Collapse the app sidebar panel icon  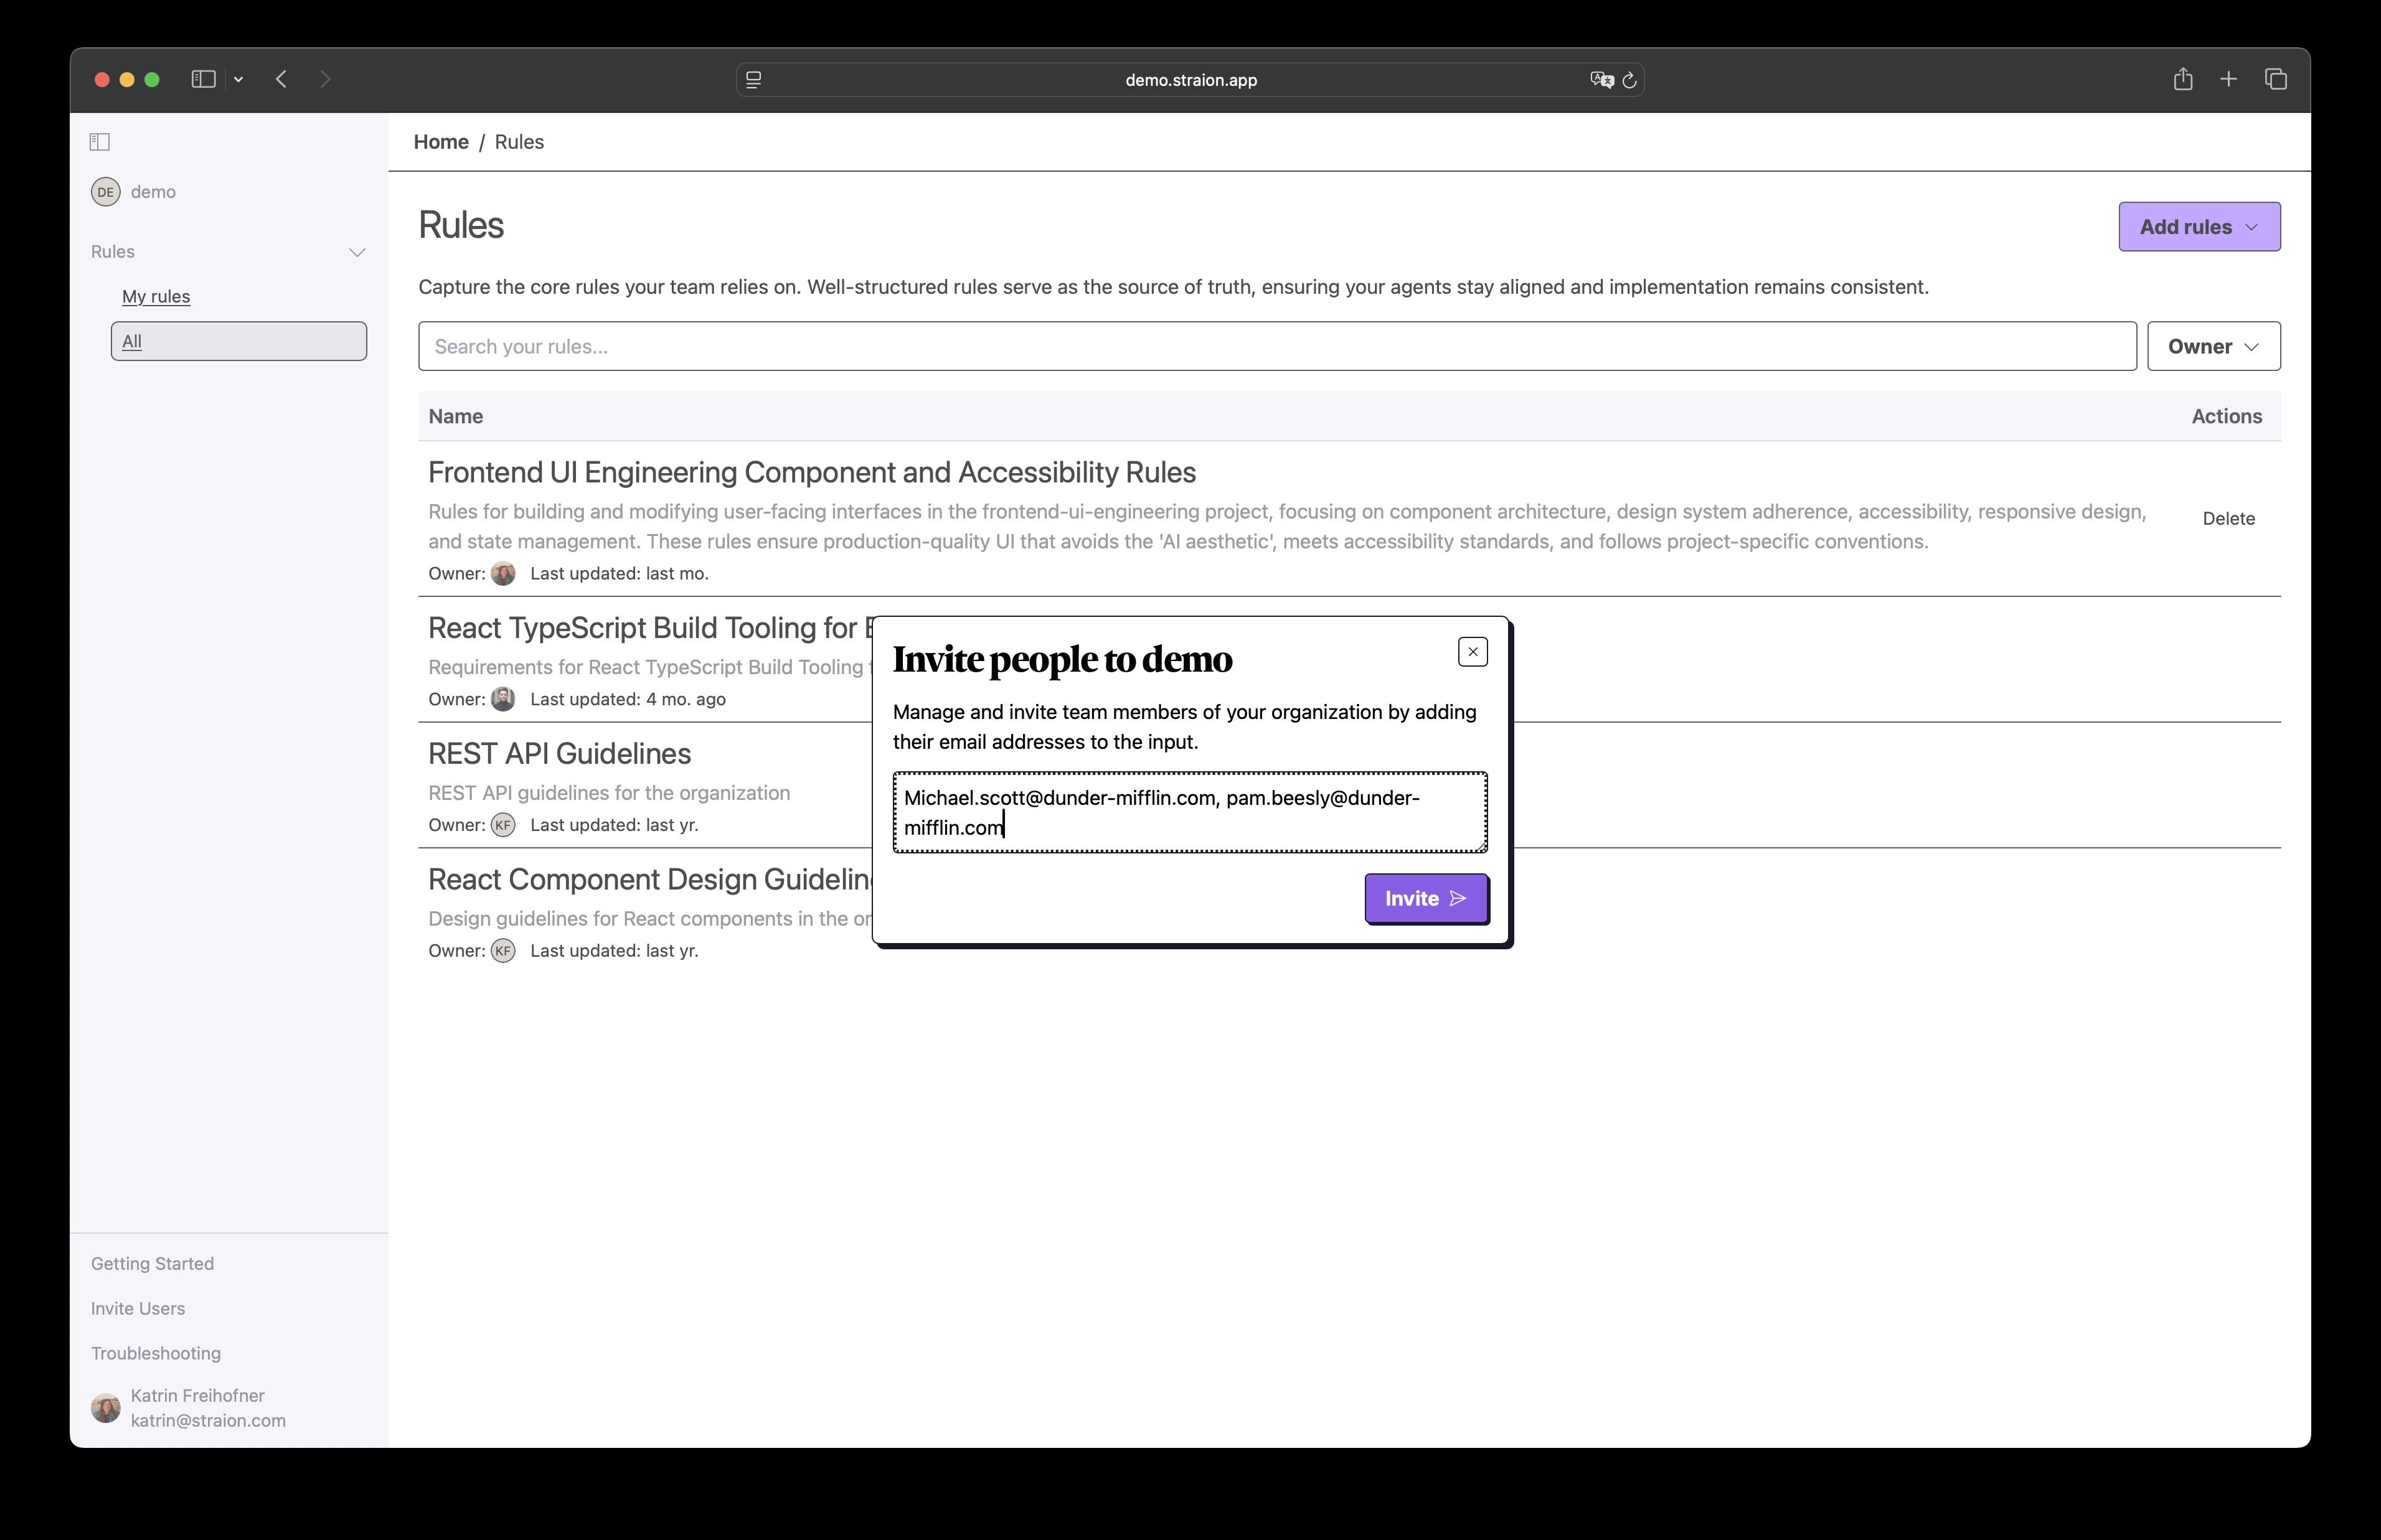point(100,142)
